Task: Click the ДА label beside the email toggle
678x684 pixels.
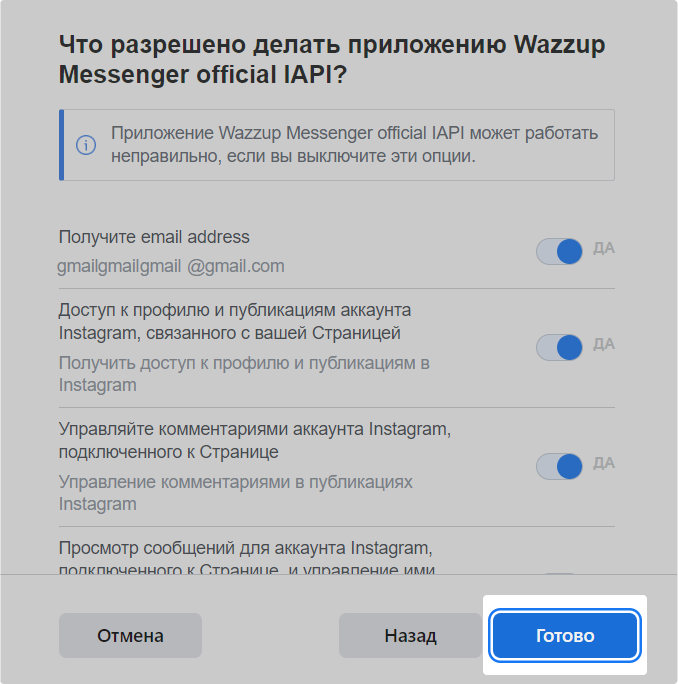Action: click(604, 248)
